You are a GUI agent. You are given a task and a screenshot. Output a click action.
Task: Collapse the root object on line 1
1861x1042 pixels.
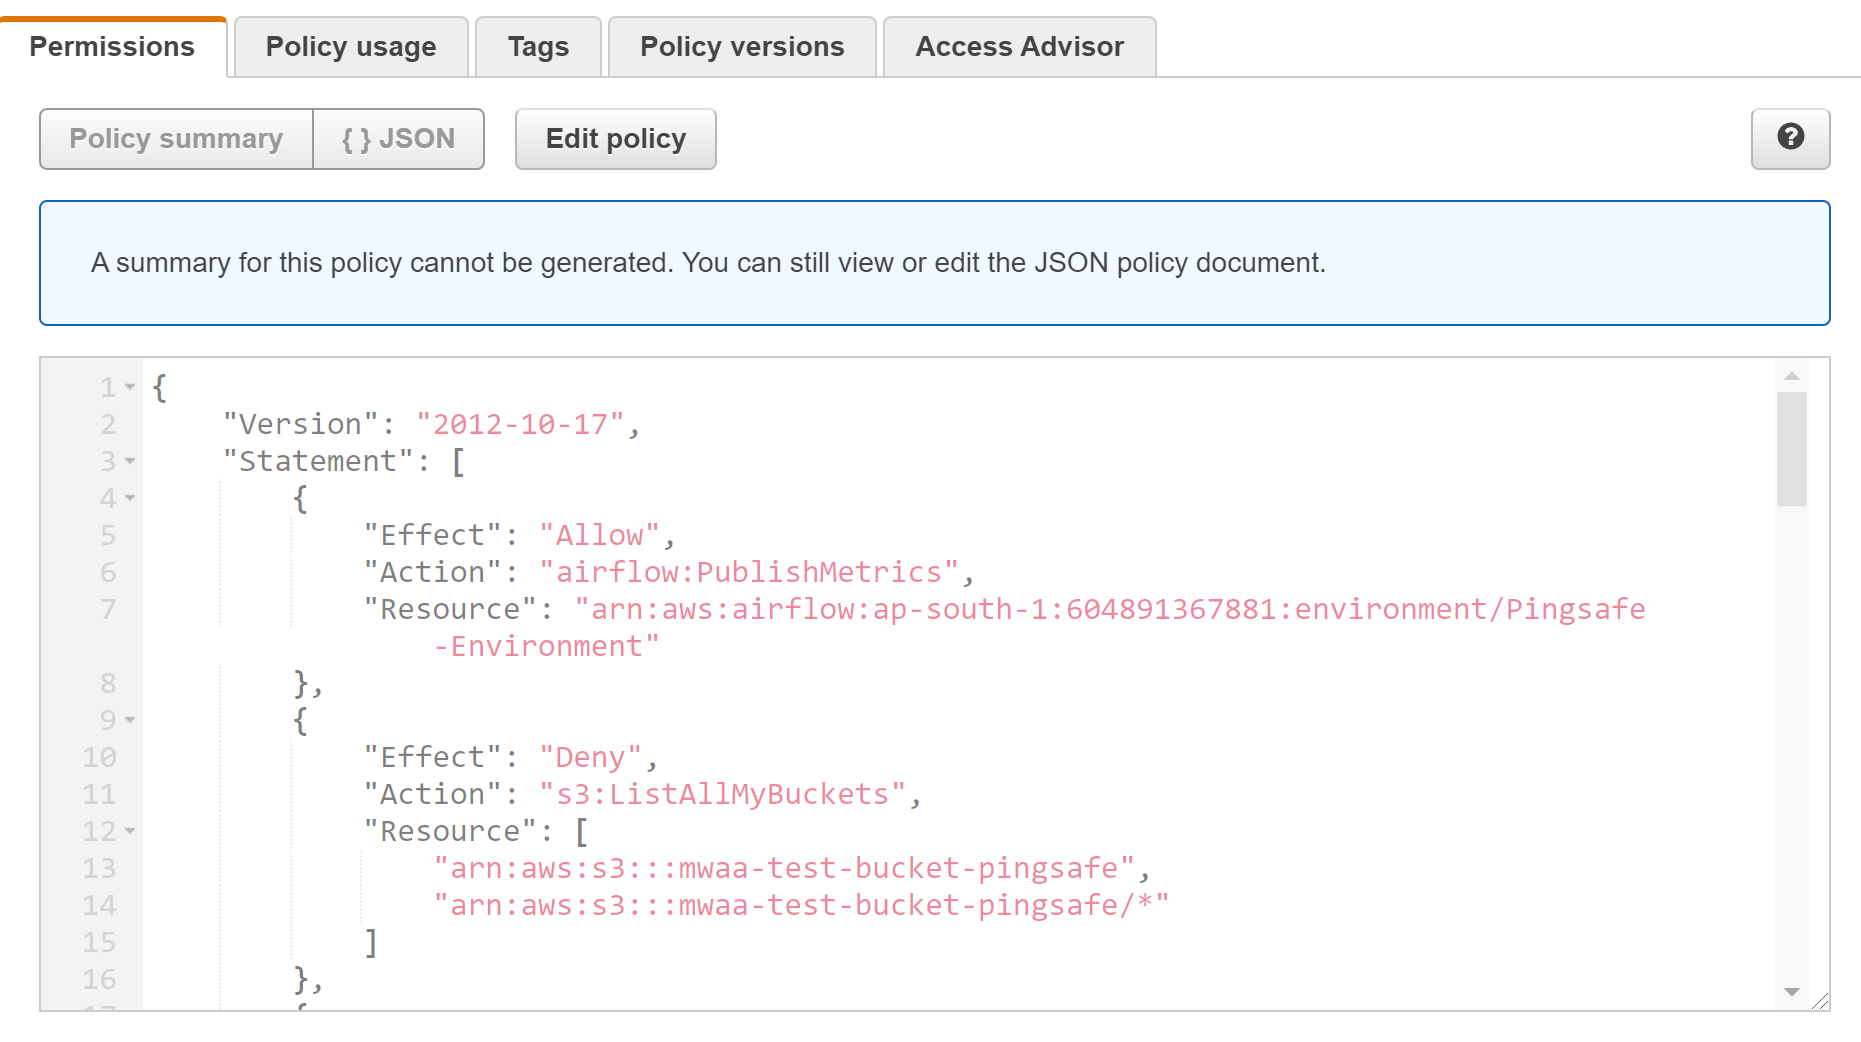pos(130,387)
